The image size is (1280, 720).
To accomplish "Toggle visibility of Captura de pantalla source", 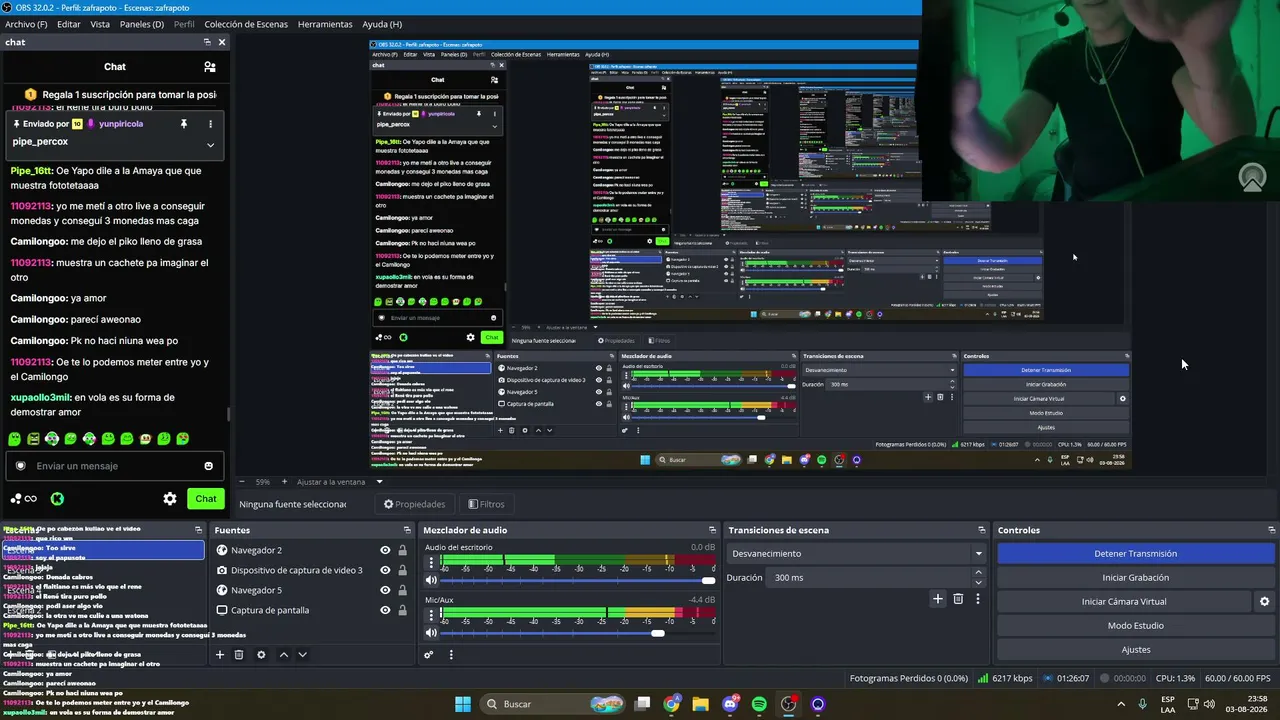I will (x=385, y=610).
